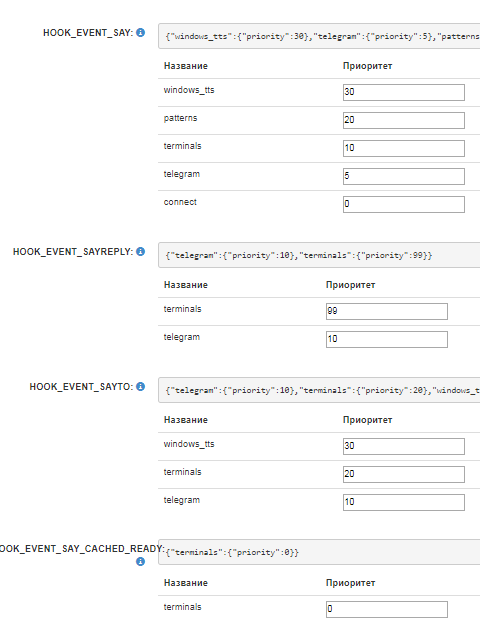Focus terminals priority field in HOOK_EVENT_SAY
The width and height of the screenshot is (480, 624).
404,148
